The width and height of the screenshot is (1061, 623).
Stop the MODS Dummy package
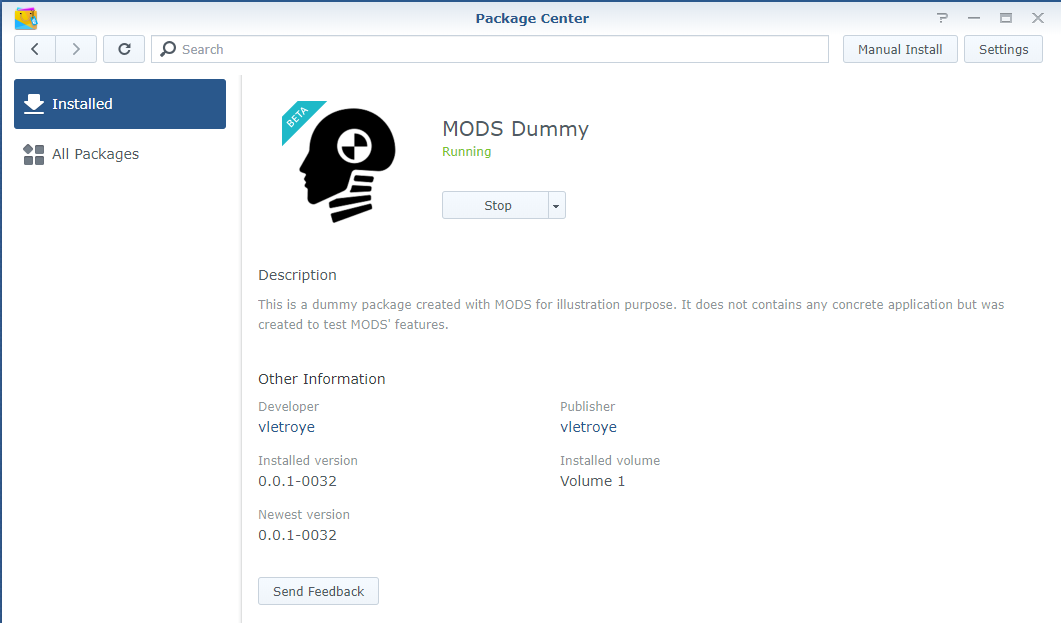point(496,205)
